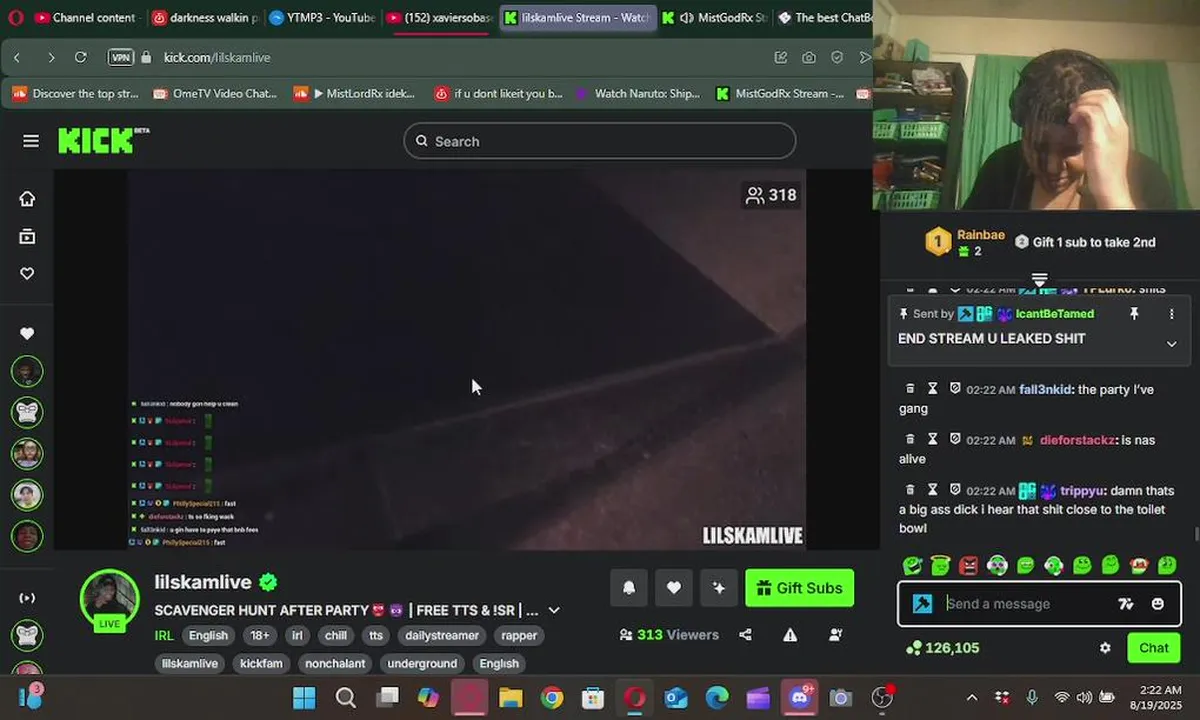Screen dimensions: 1200x720
Task: Open the Discover the top str bookmark
Action: 75,93
